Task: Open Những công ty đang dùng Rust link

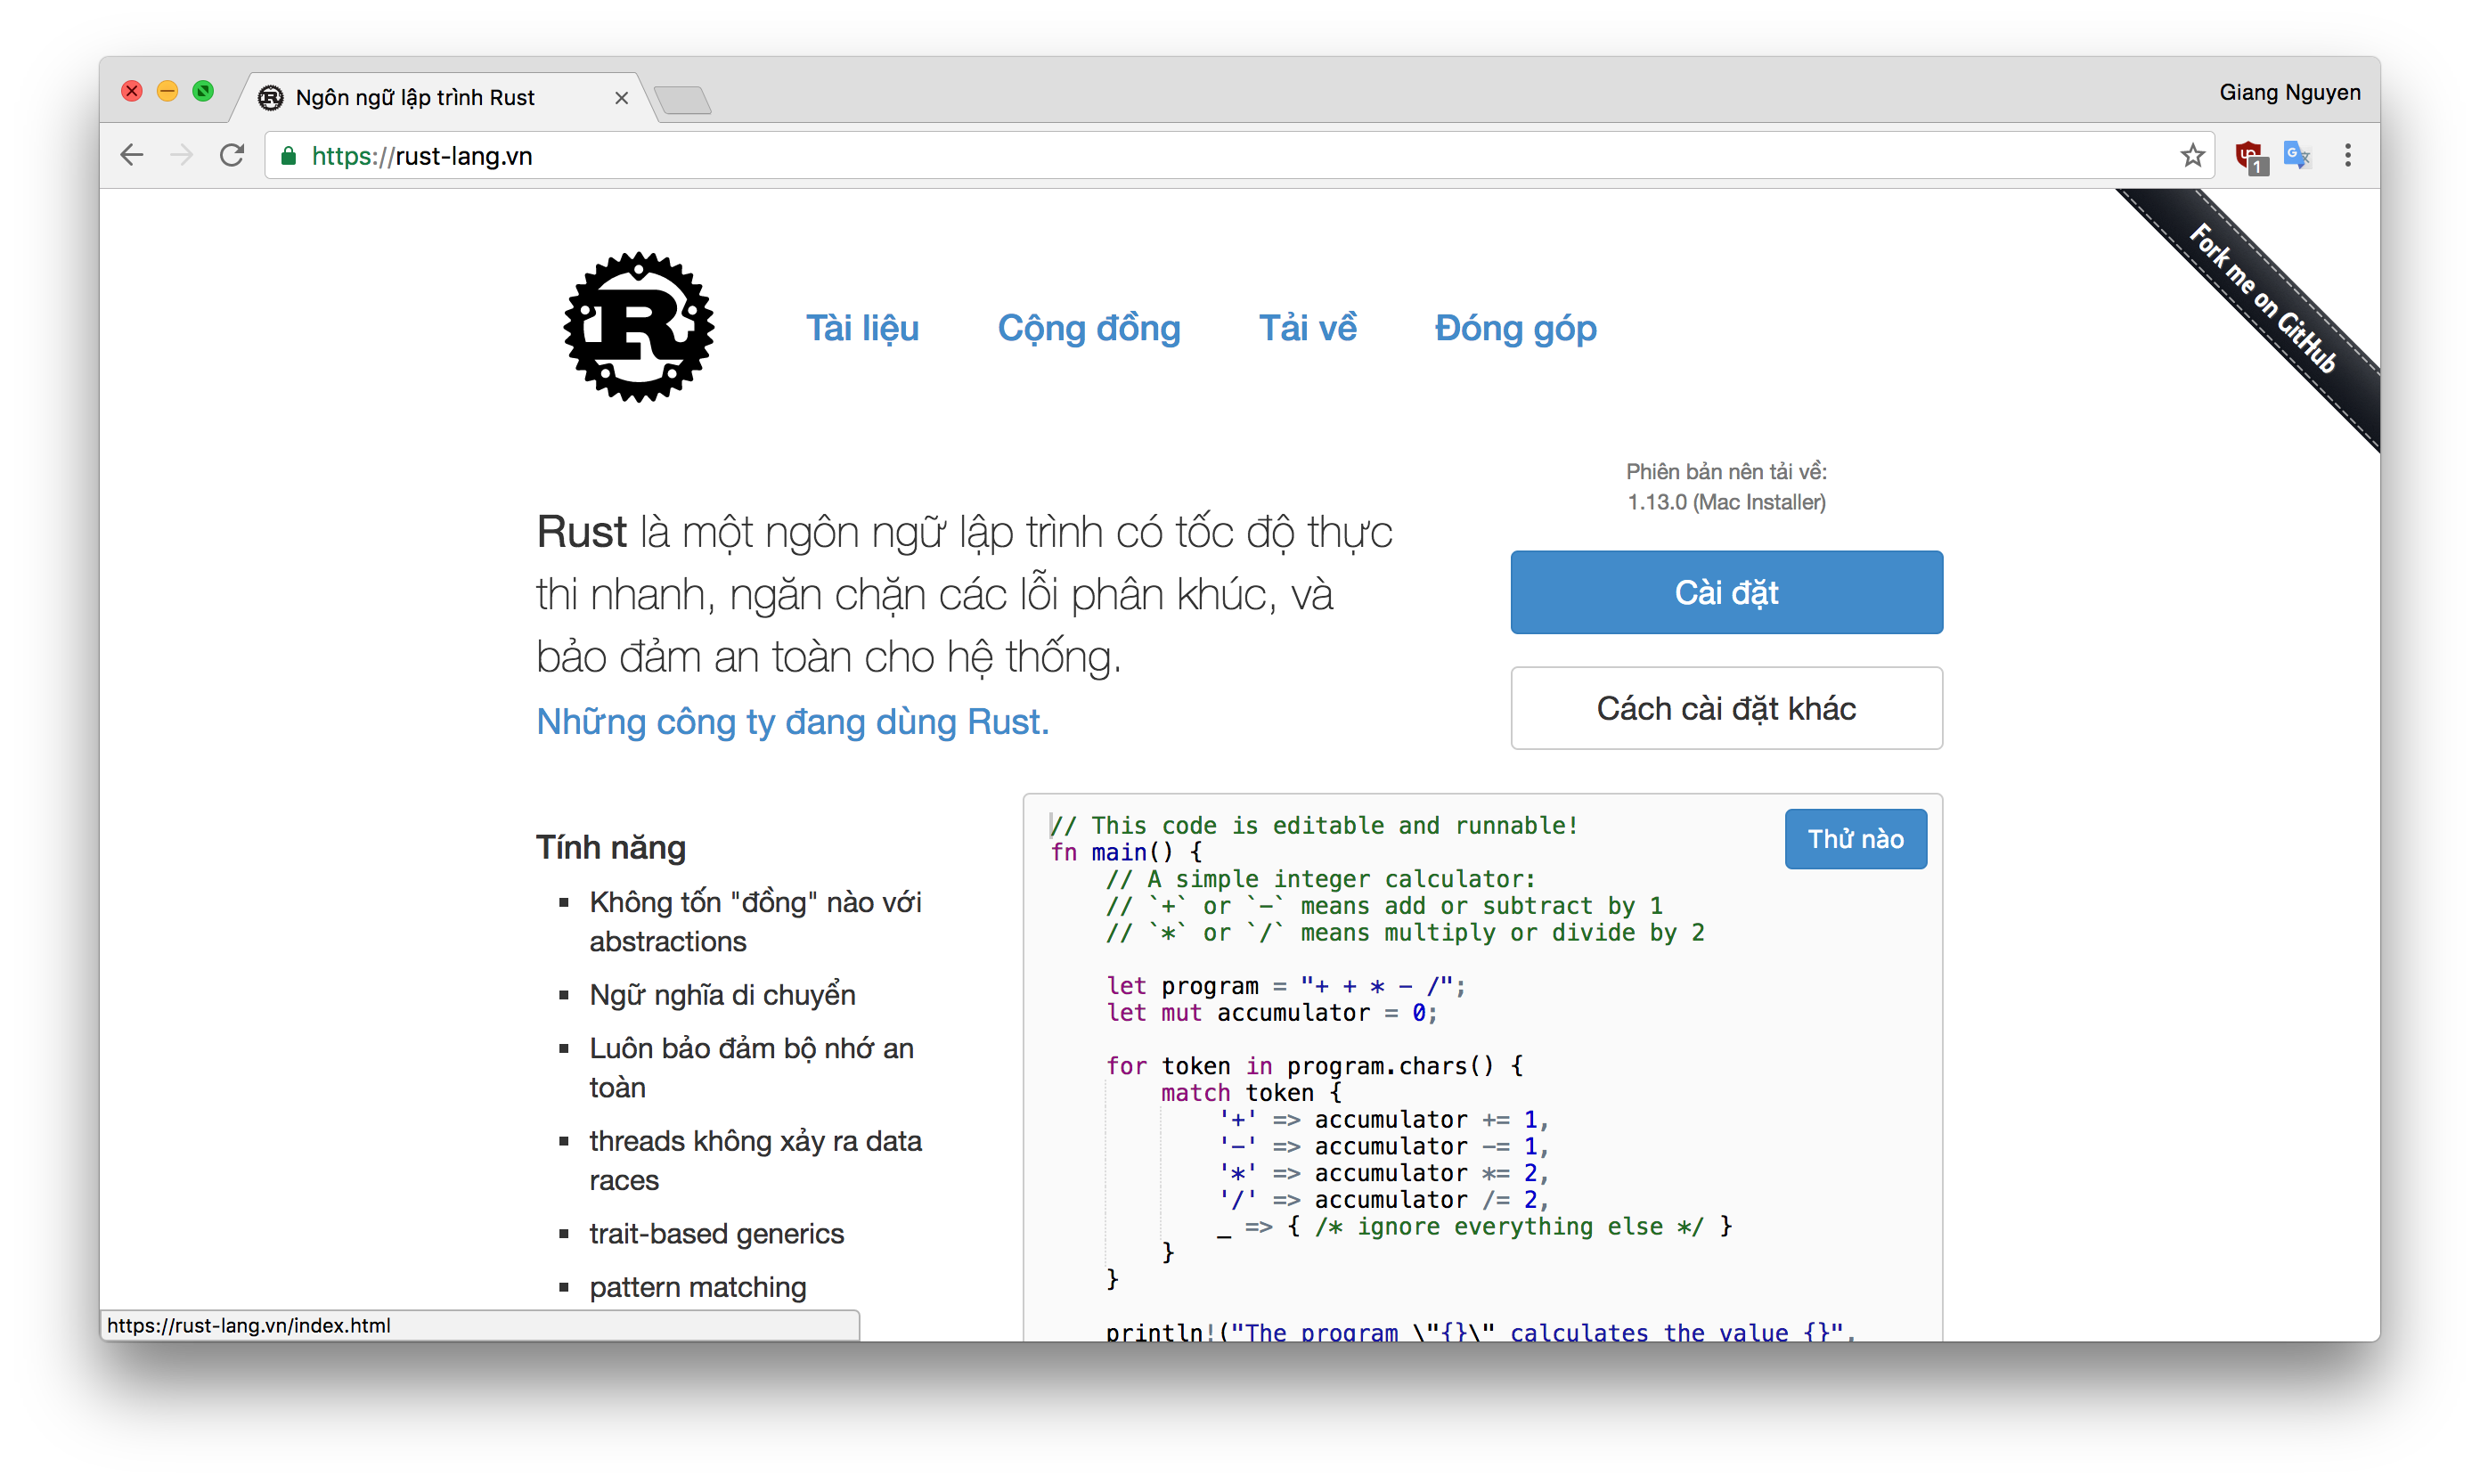Action: (792, 722)
